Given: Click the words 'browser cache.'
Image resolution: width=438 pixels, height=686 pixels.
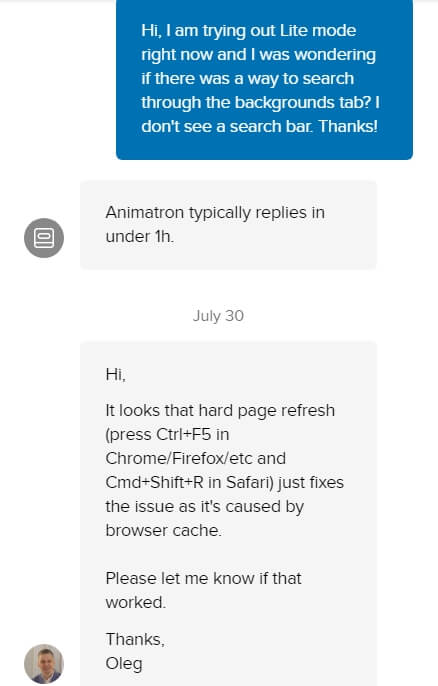Looking at the screenshot, I should pos(163,530).
